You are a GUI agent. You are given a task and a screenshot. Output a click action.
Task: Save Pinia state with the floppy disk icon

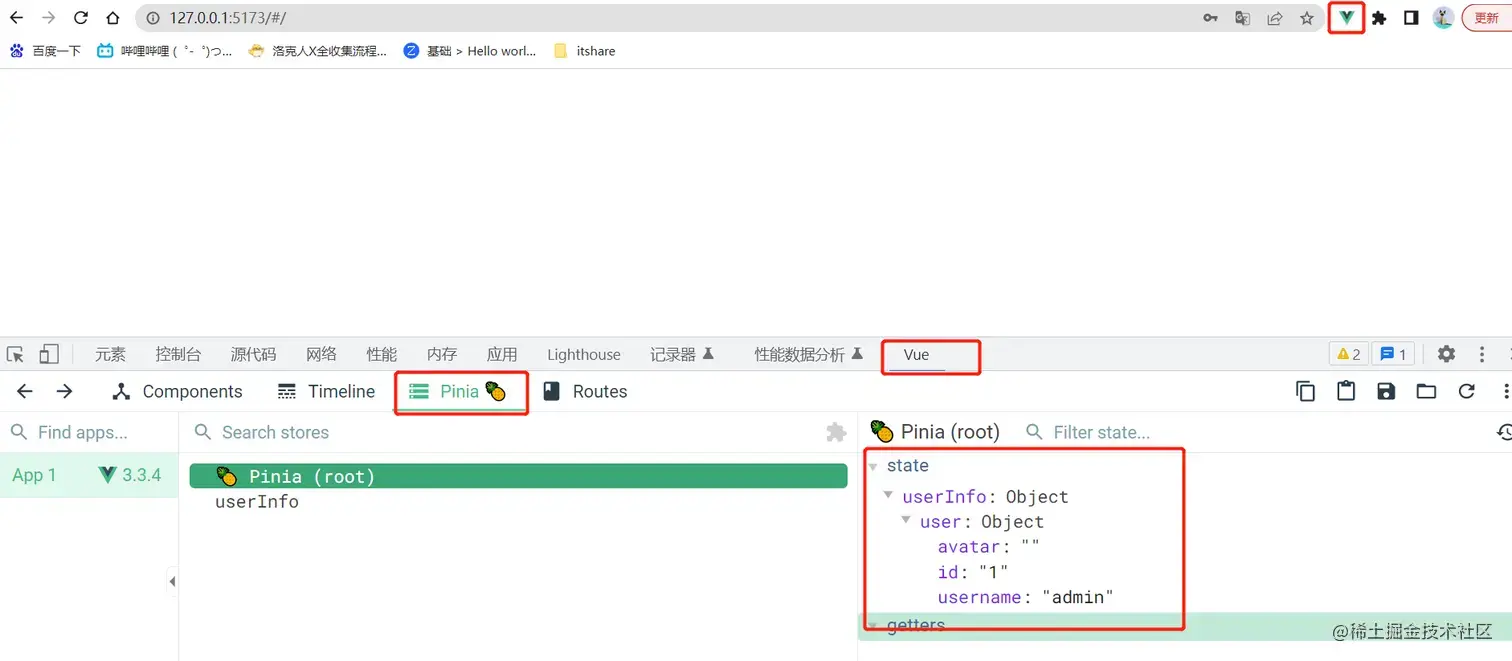(1386, 391)
